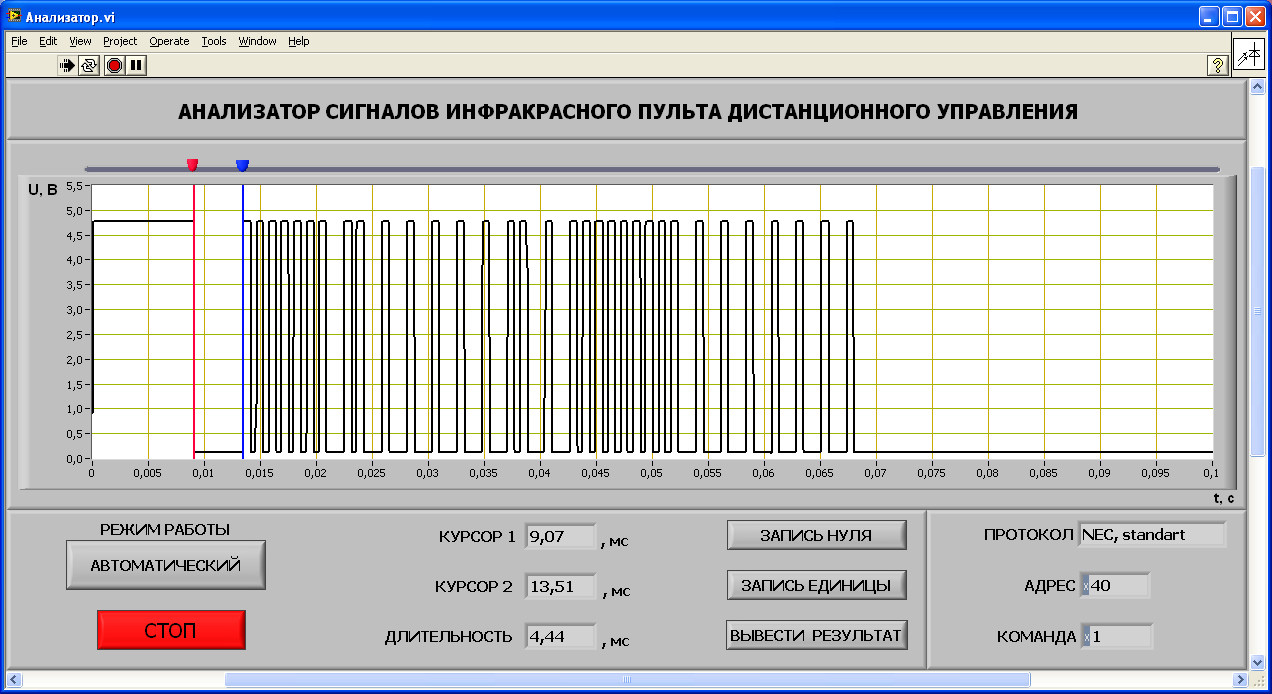The image size is (1272, 694).
Task: Click the Run arrow toolbar icon
Action: (x=67, y=65)
